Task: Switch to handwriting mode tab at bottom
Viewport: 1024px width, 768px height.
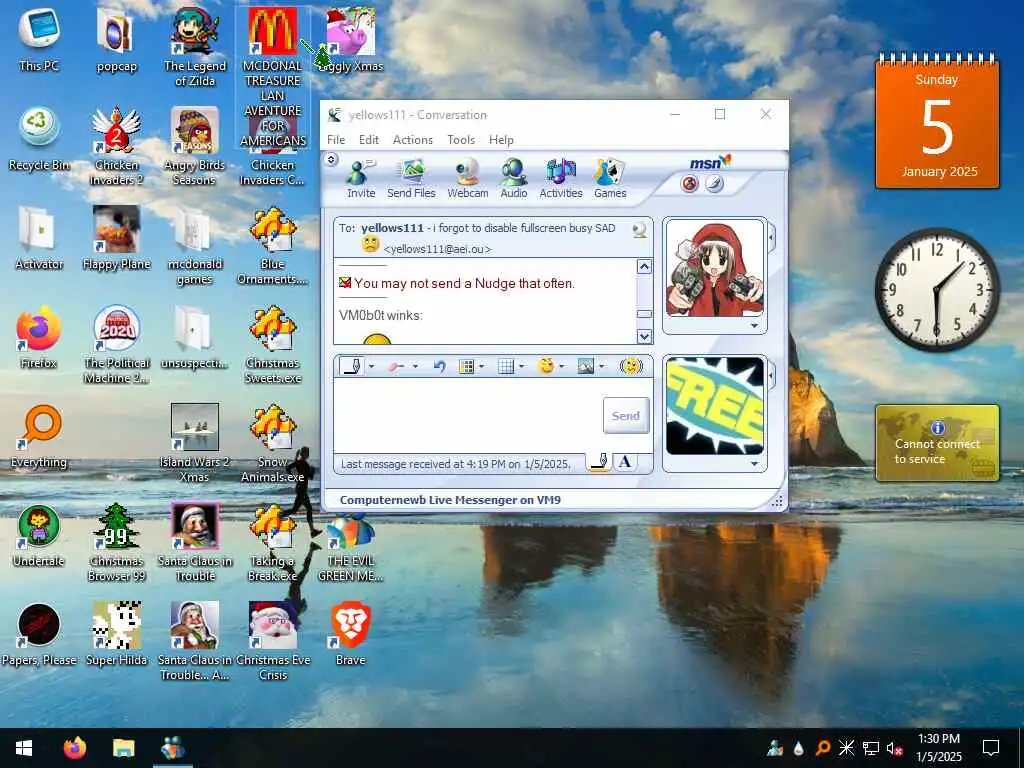Action: [599, 462]
